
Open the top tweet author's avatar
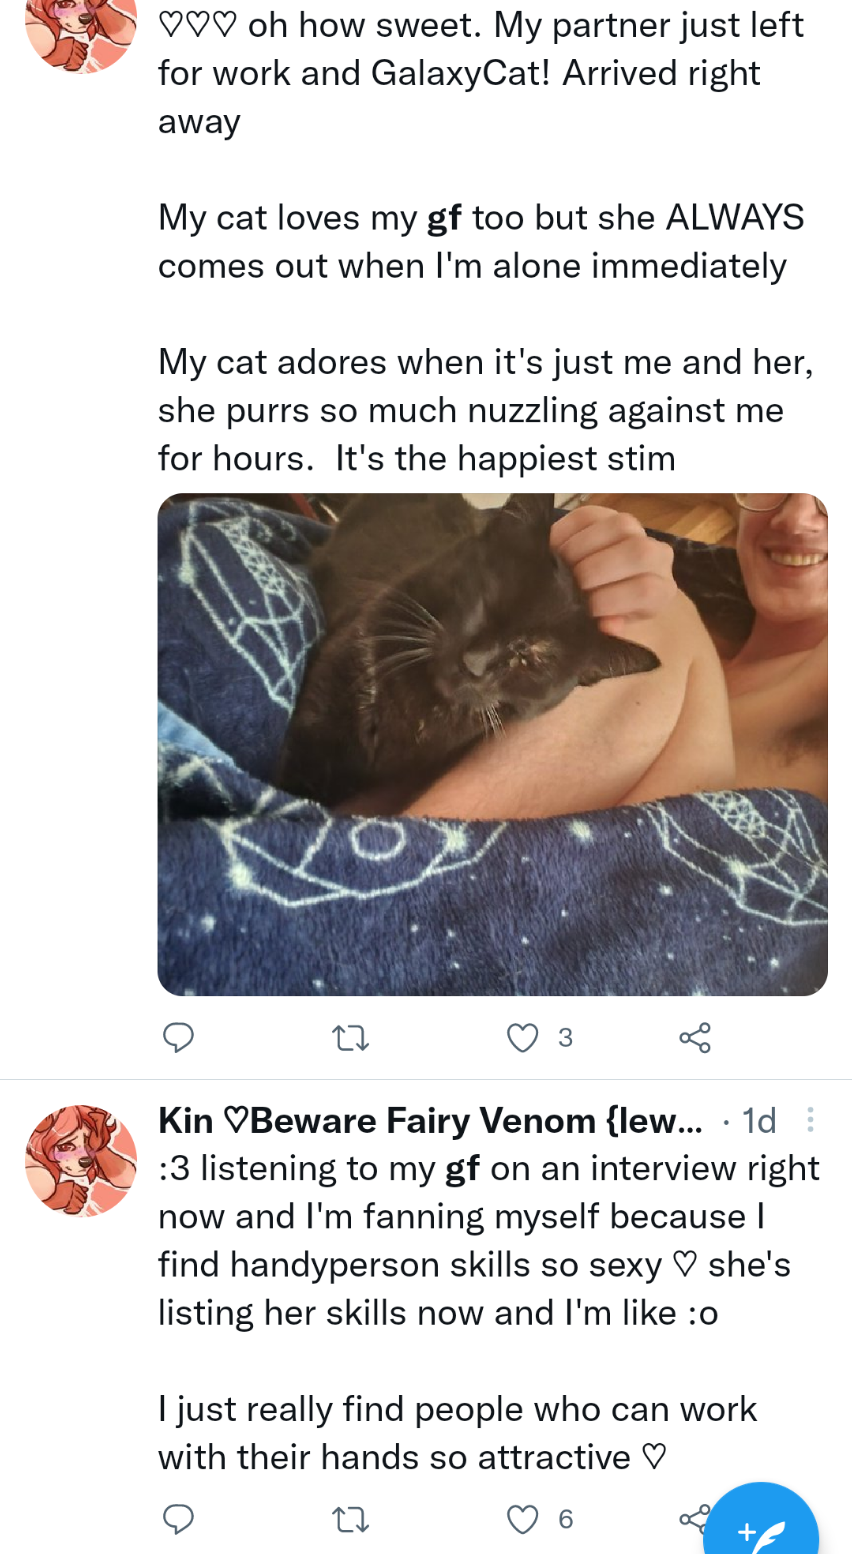(81, 35)
